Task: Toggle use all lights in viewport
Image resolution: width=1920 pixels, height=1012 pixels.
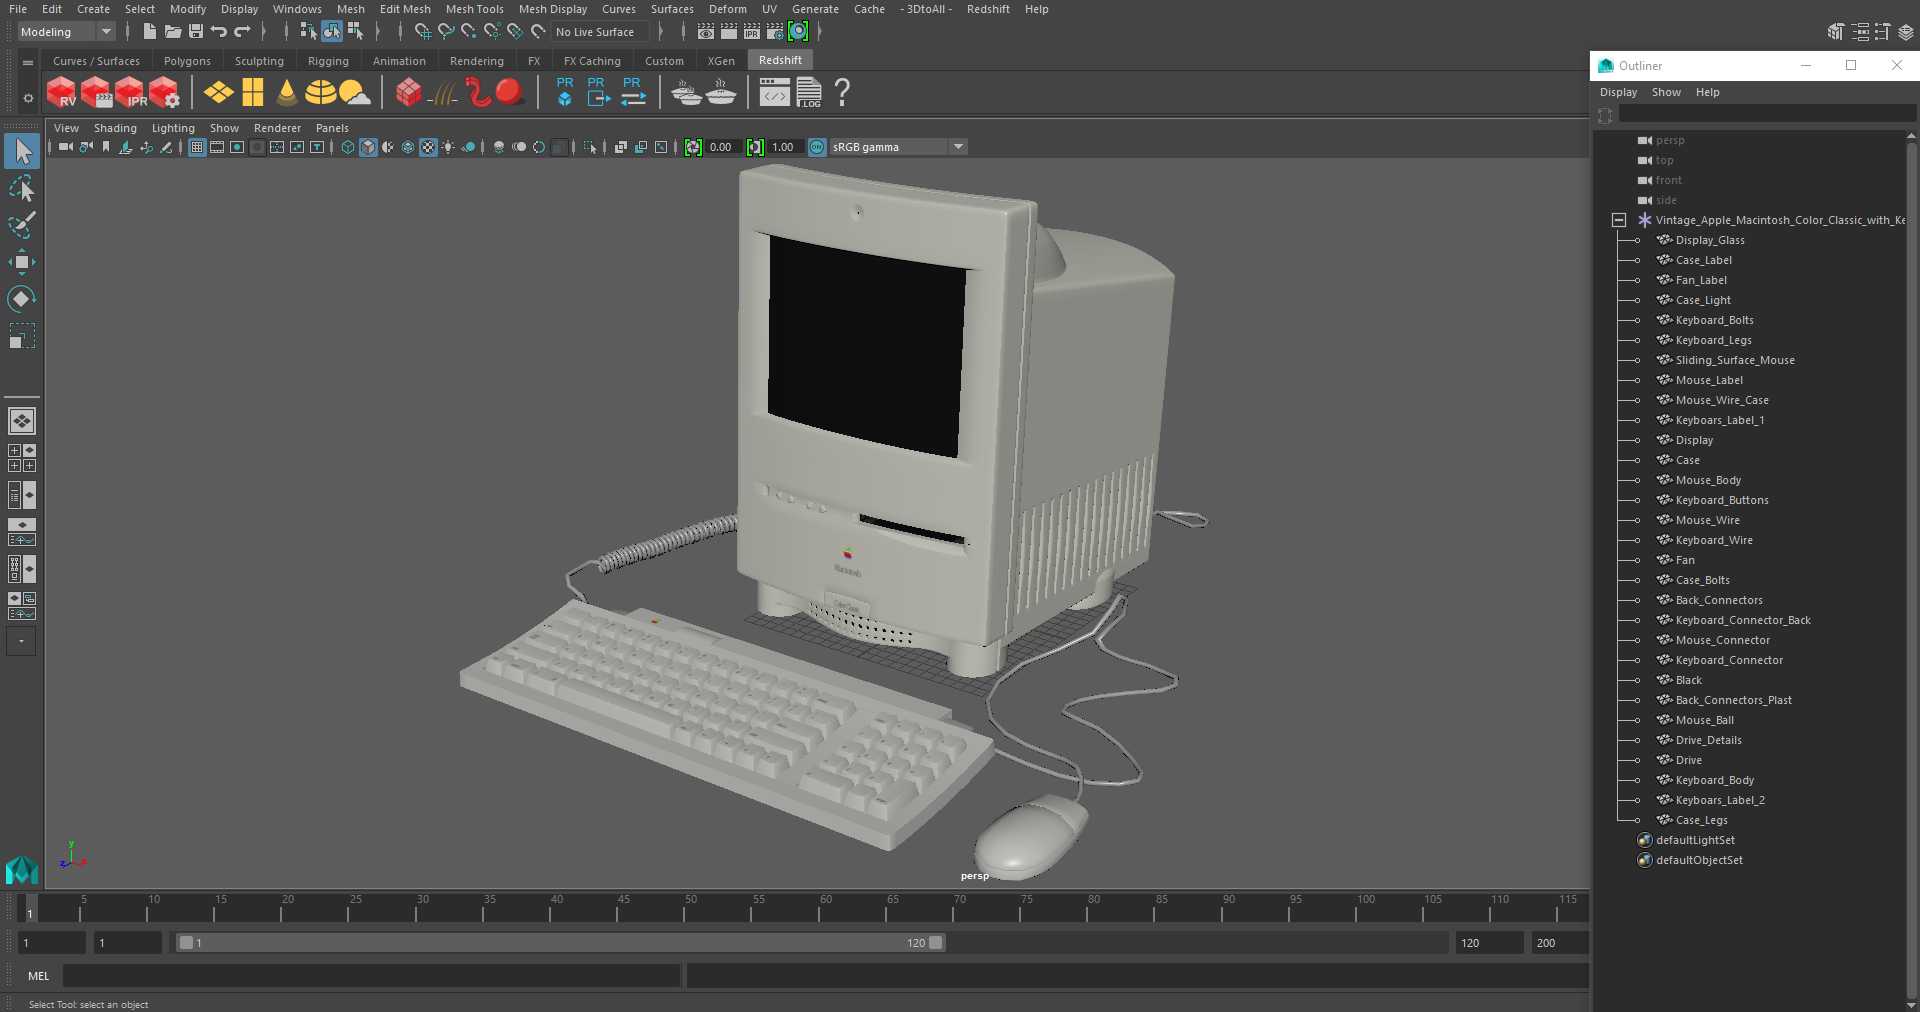Action: pyautogui.click(x=448, y=147)
